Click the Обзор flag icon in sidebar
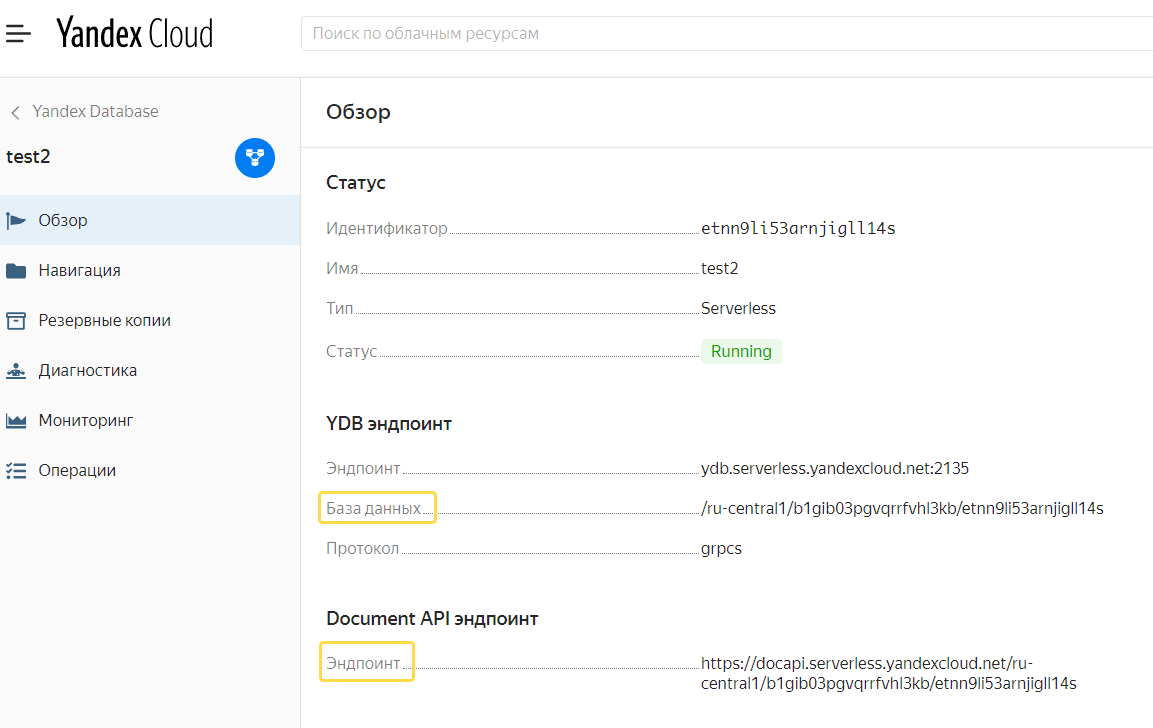1153x728 pixels. pos(16,221)
